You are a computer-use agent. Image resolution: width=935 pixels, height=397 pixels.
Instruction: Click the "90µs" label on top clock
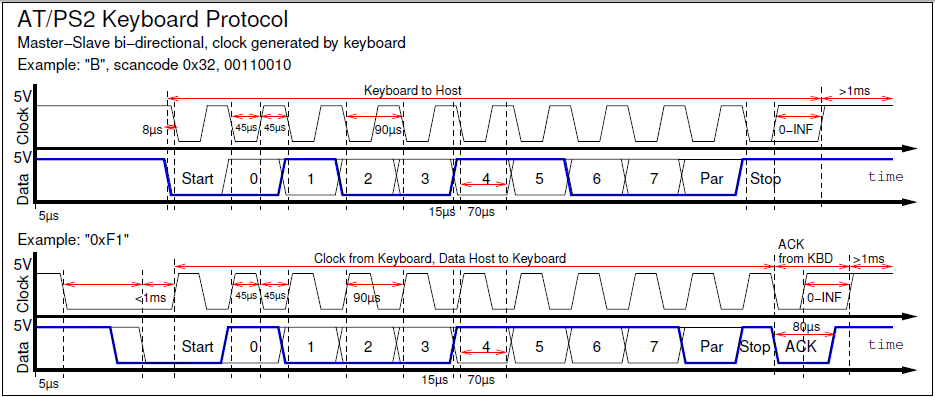coord(388,129)
